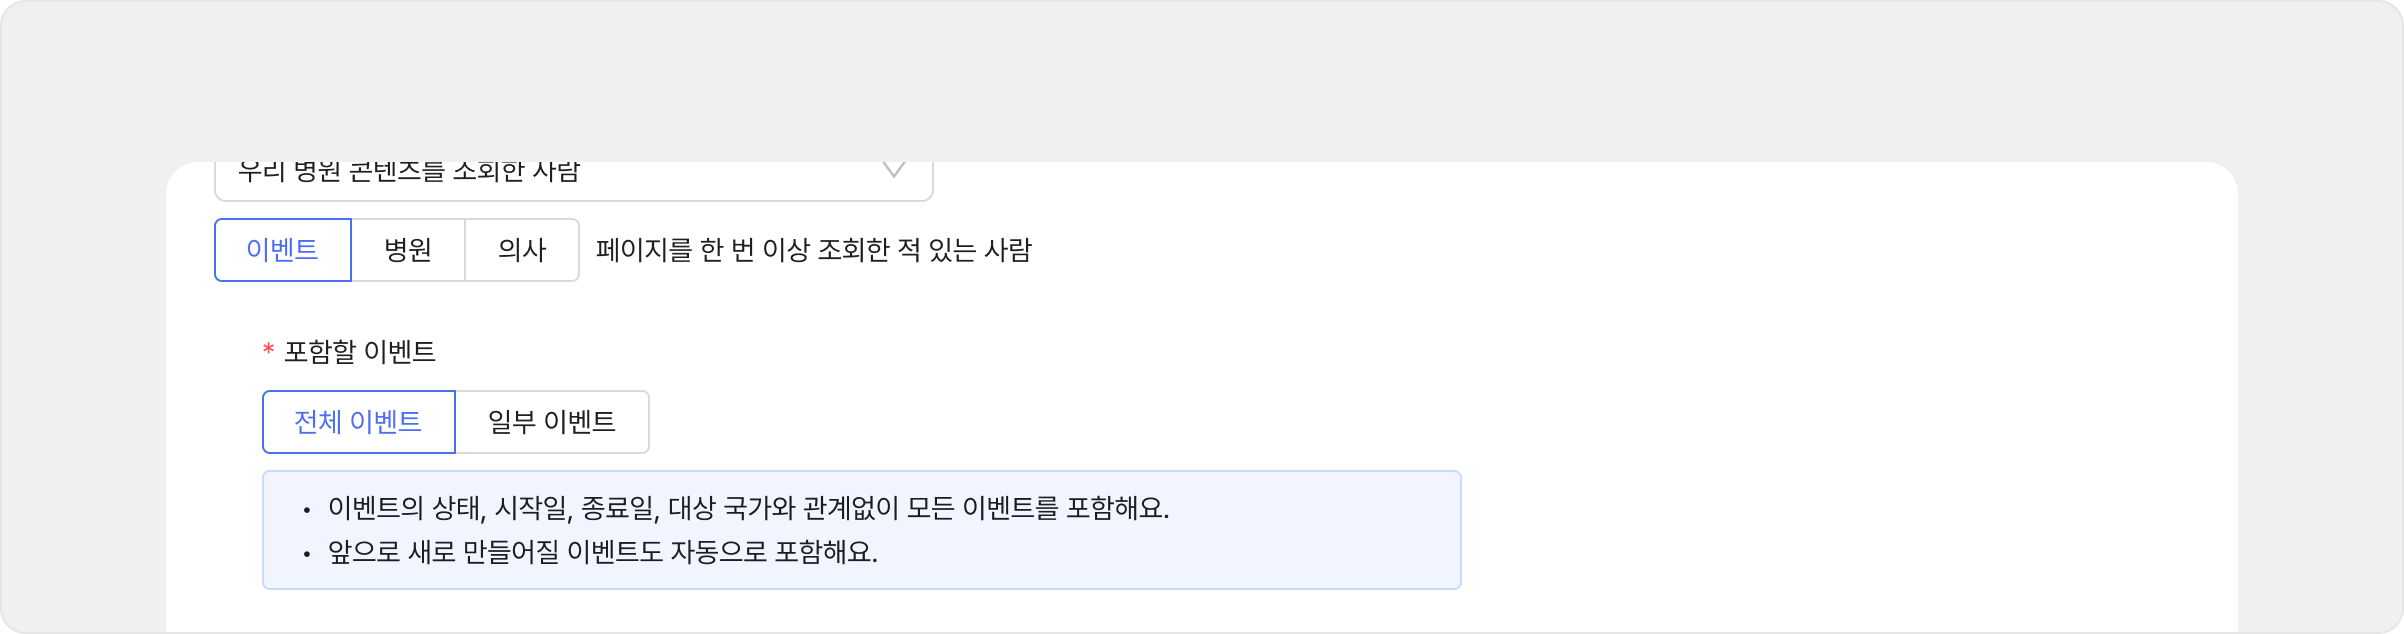Select the 병원 page type tab

408,250
